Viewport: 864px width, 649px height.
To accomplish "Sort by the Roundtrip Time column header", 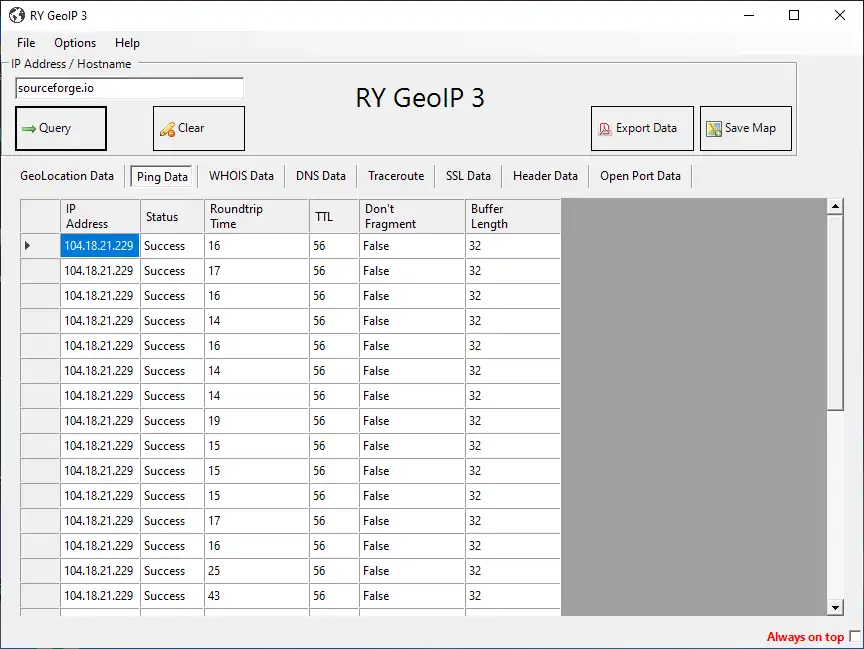I will coord(256,216).
